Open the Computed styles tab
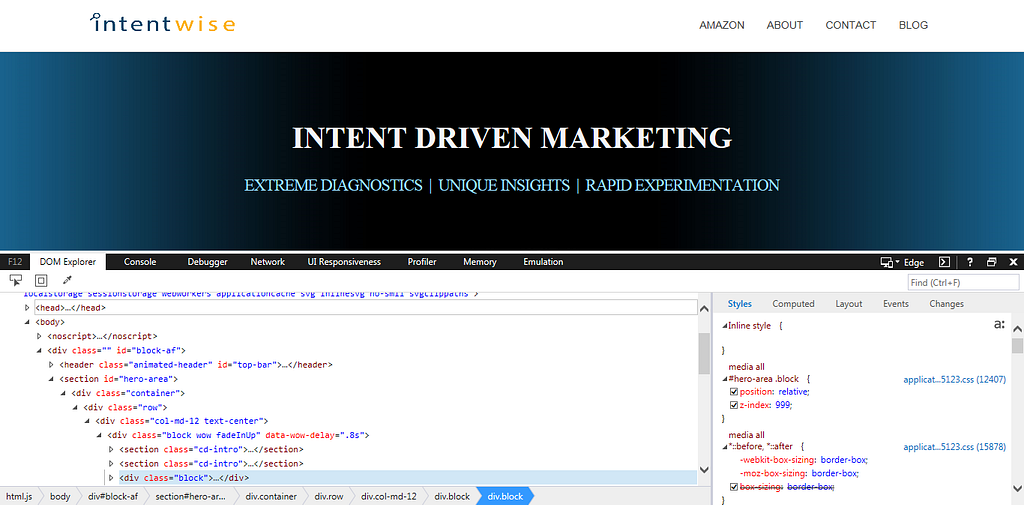Screen dimensions: 1024x505 [x=793, y=304]
